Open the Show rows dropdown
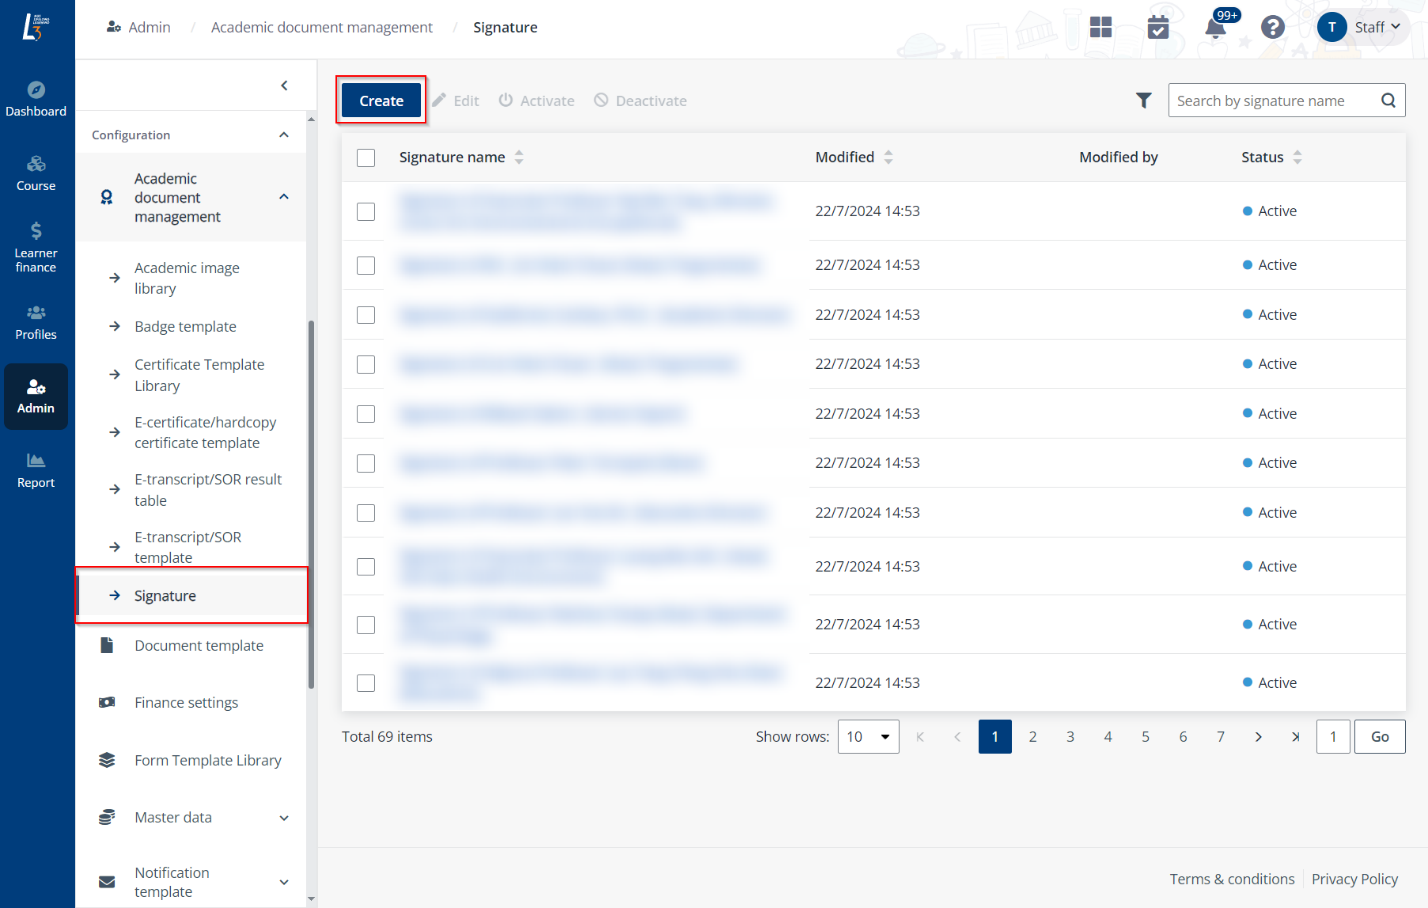 (868, 737)
